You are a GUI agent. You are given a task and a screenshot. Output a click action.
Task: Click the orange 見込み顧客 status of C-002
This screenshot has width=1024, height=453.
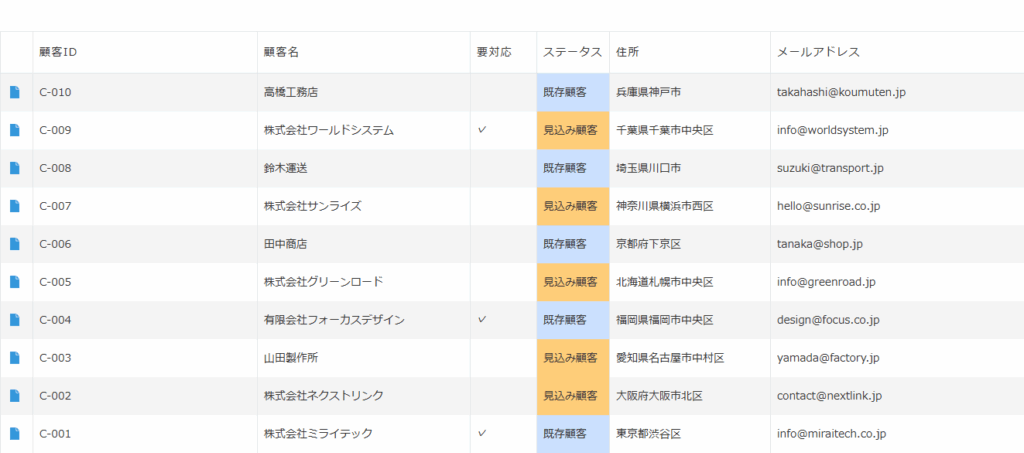click(x=572, y=396)
